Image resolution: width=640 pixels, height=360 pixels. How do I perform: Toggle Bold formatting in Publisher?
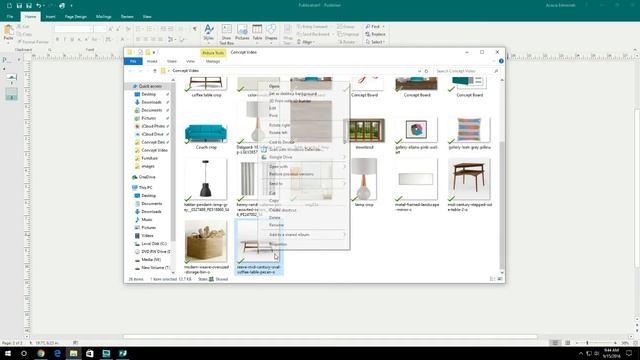(x=58, y=40)
